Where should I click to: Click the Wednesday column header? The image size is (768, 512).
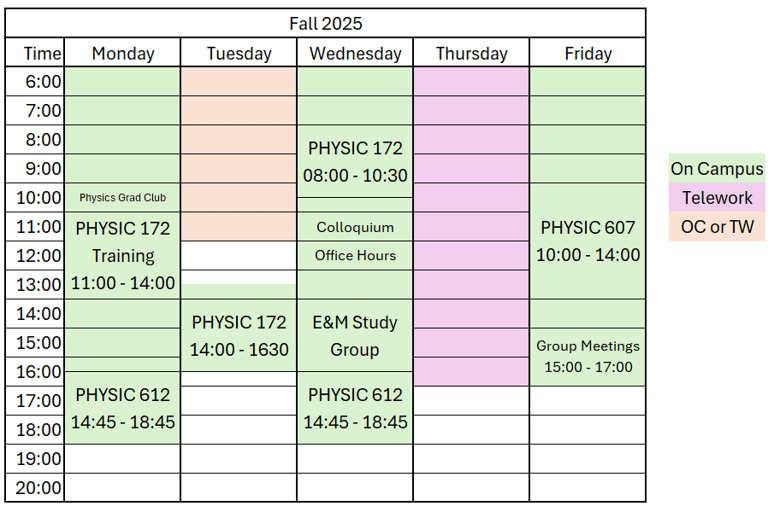(x=355, y=53)
